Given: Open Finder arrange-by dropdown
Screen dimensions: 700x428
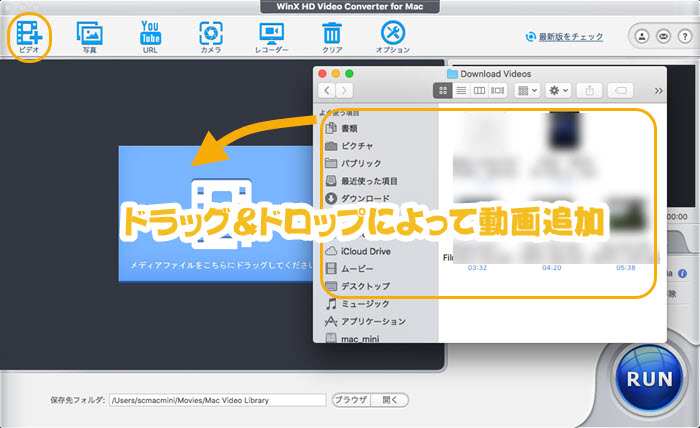Looking at the screenshot, I should [x=527, y=91].
